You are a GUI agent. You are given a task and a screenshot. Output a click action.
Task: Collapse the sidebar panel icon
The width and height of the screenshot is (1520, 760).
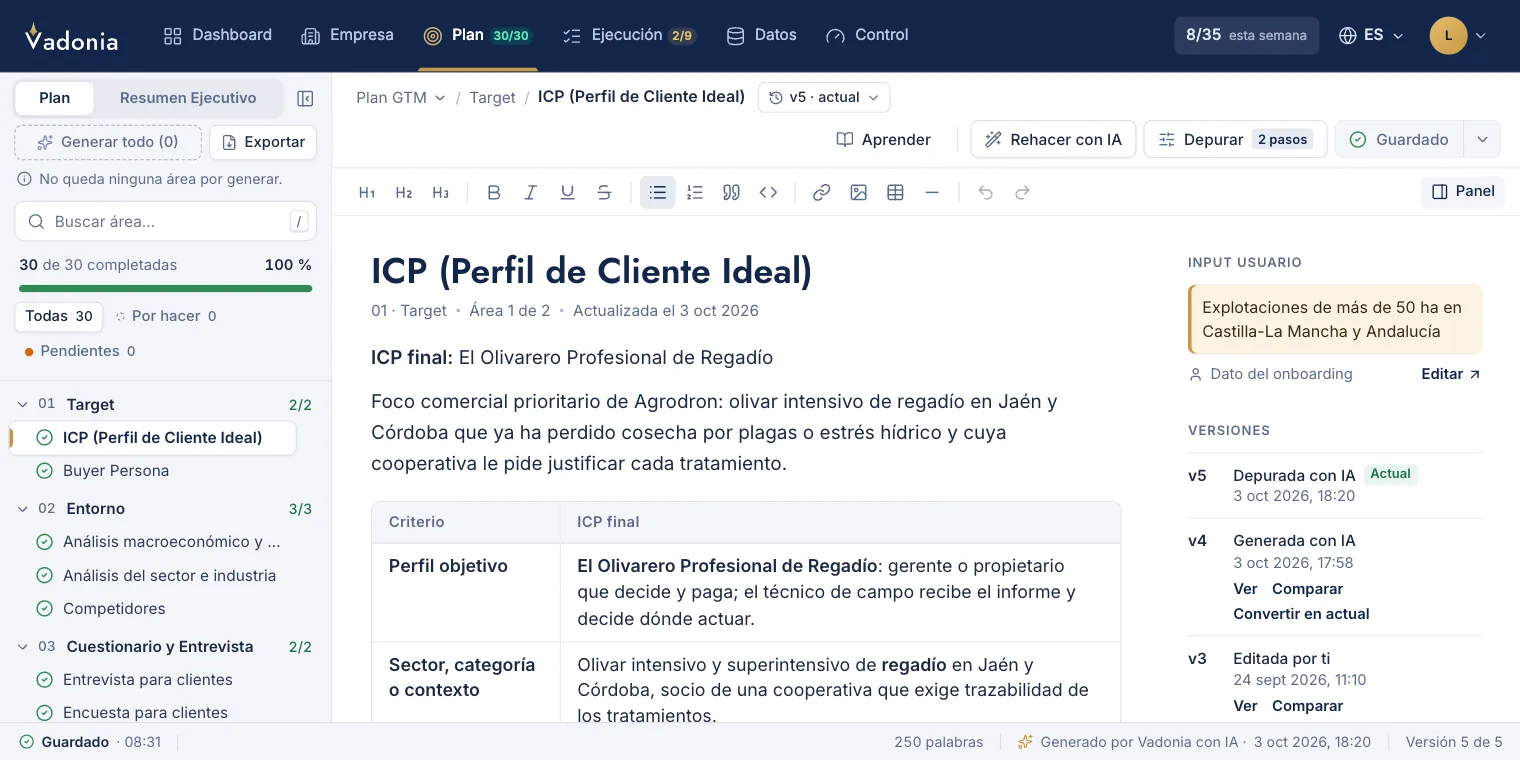coord(305,98)
